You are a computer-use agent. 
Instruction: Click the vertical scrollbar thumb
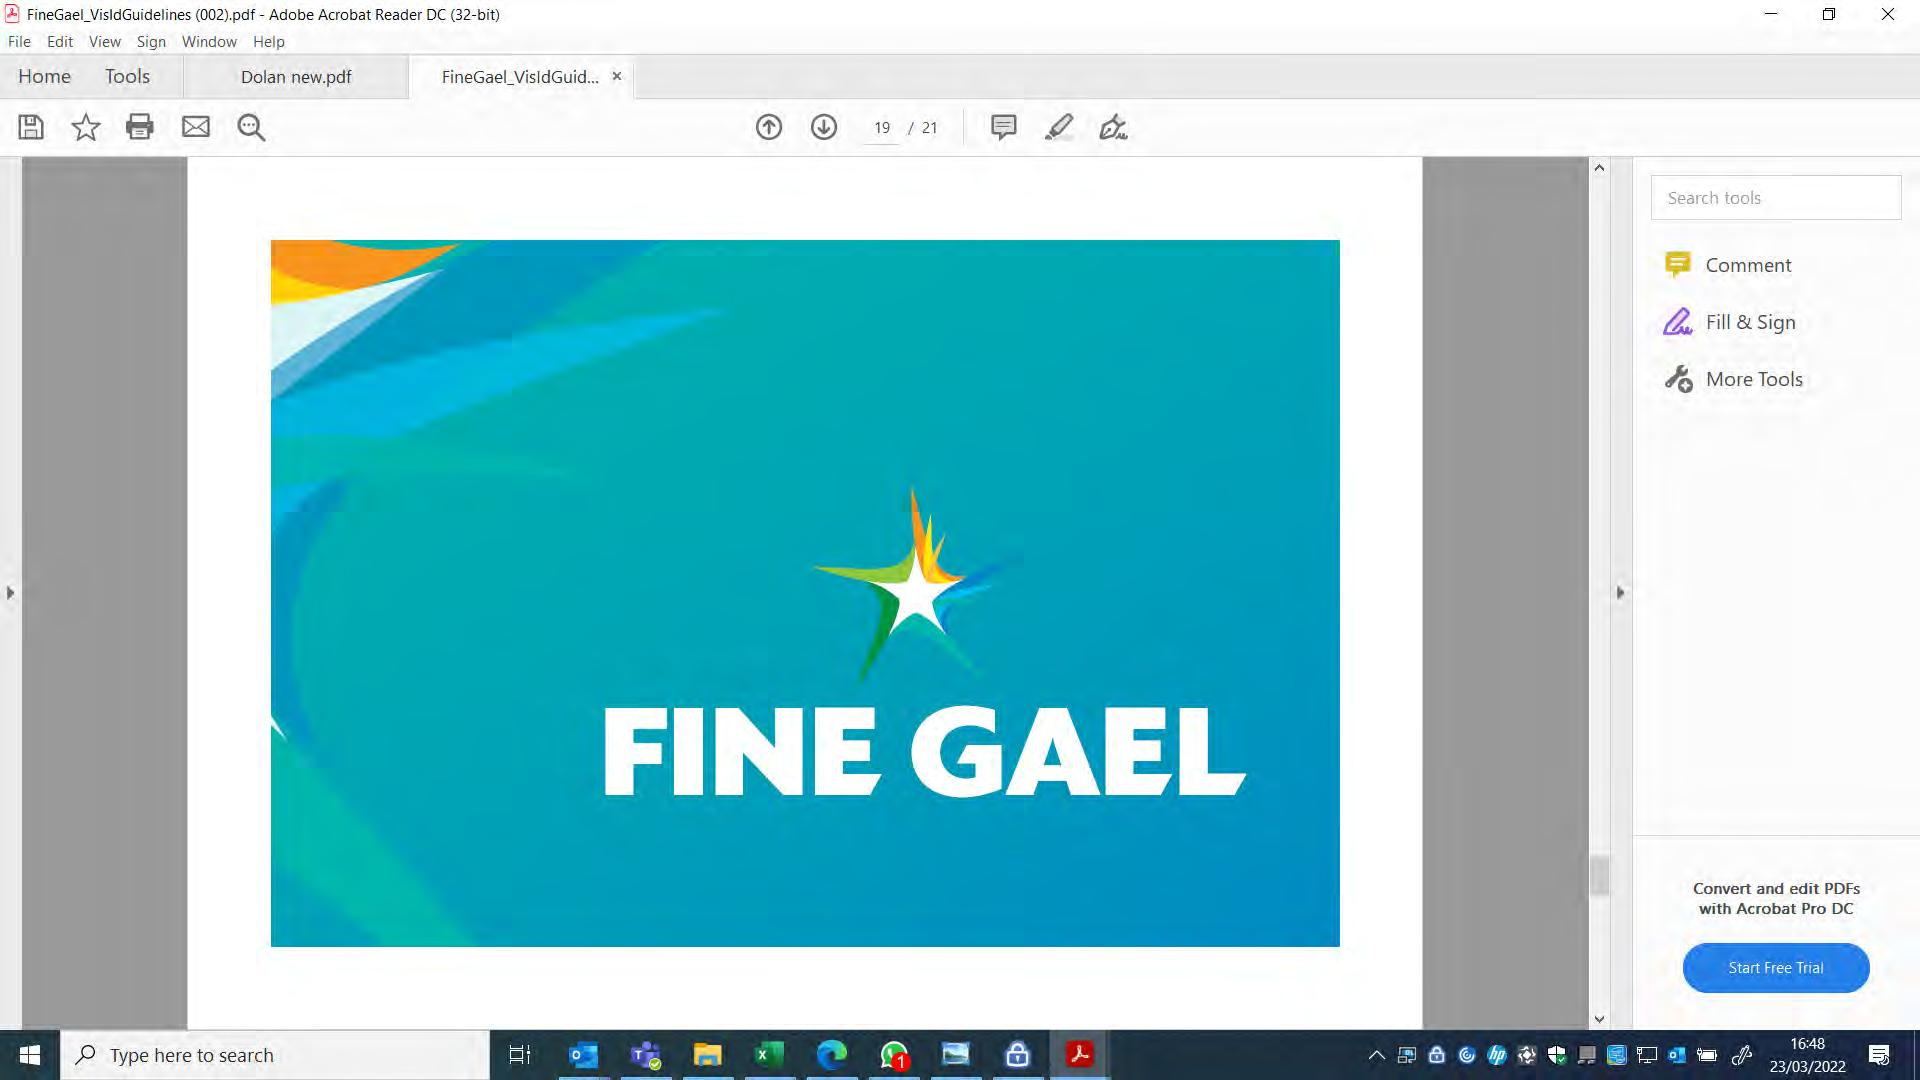(1599, 876)
